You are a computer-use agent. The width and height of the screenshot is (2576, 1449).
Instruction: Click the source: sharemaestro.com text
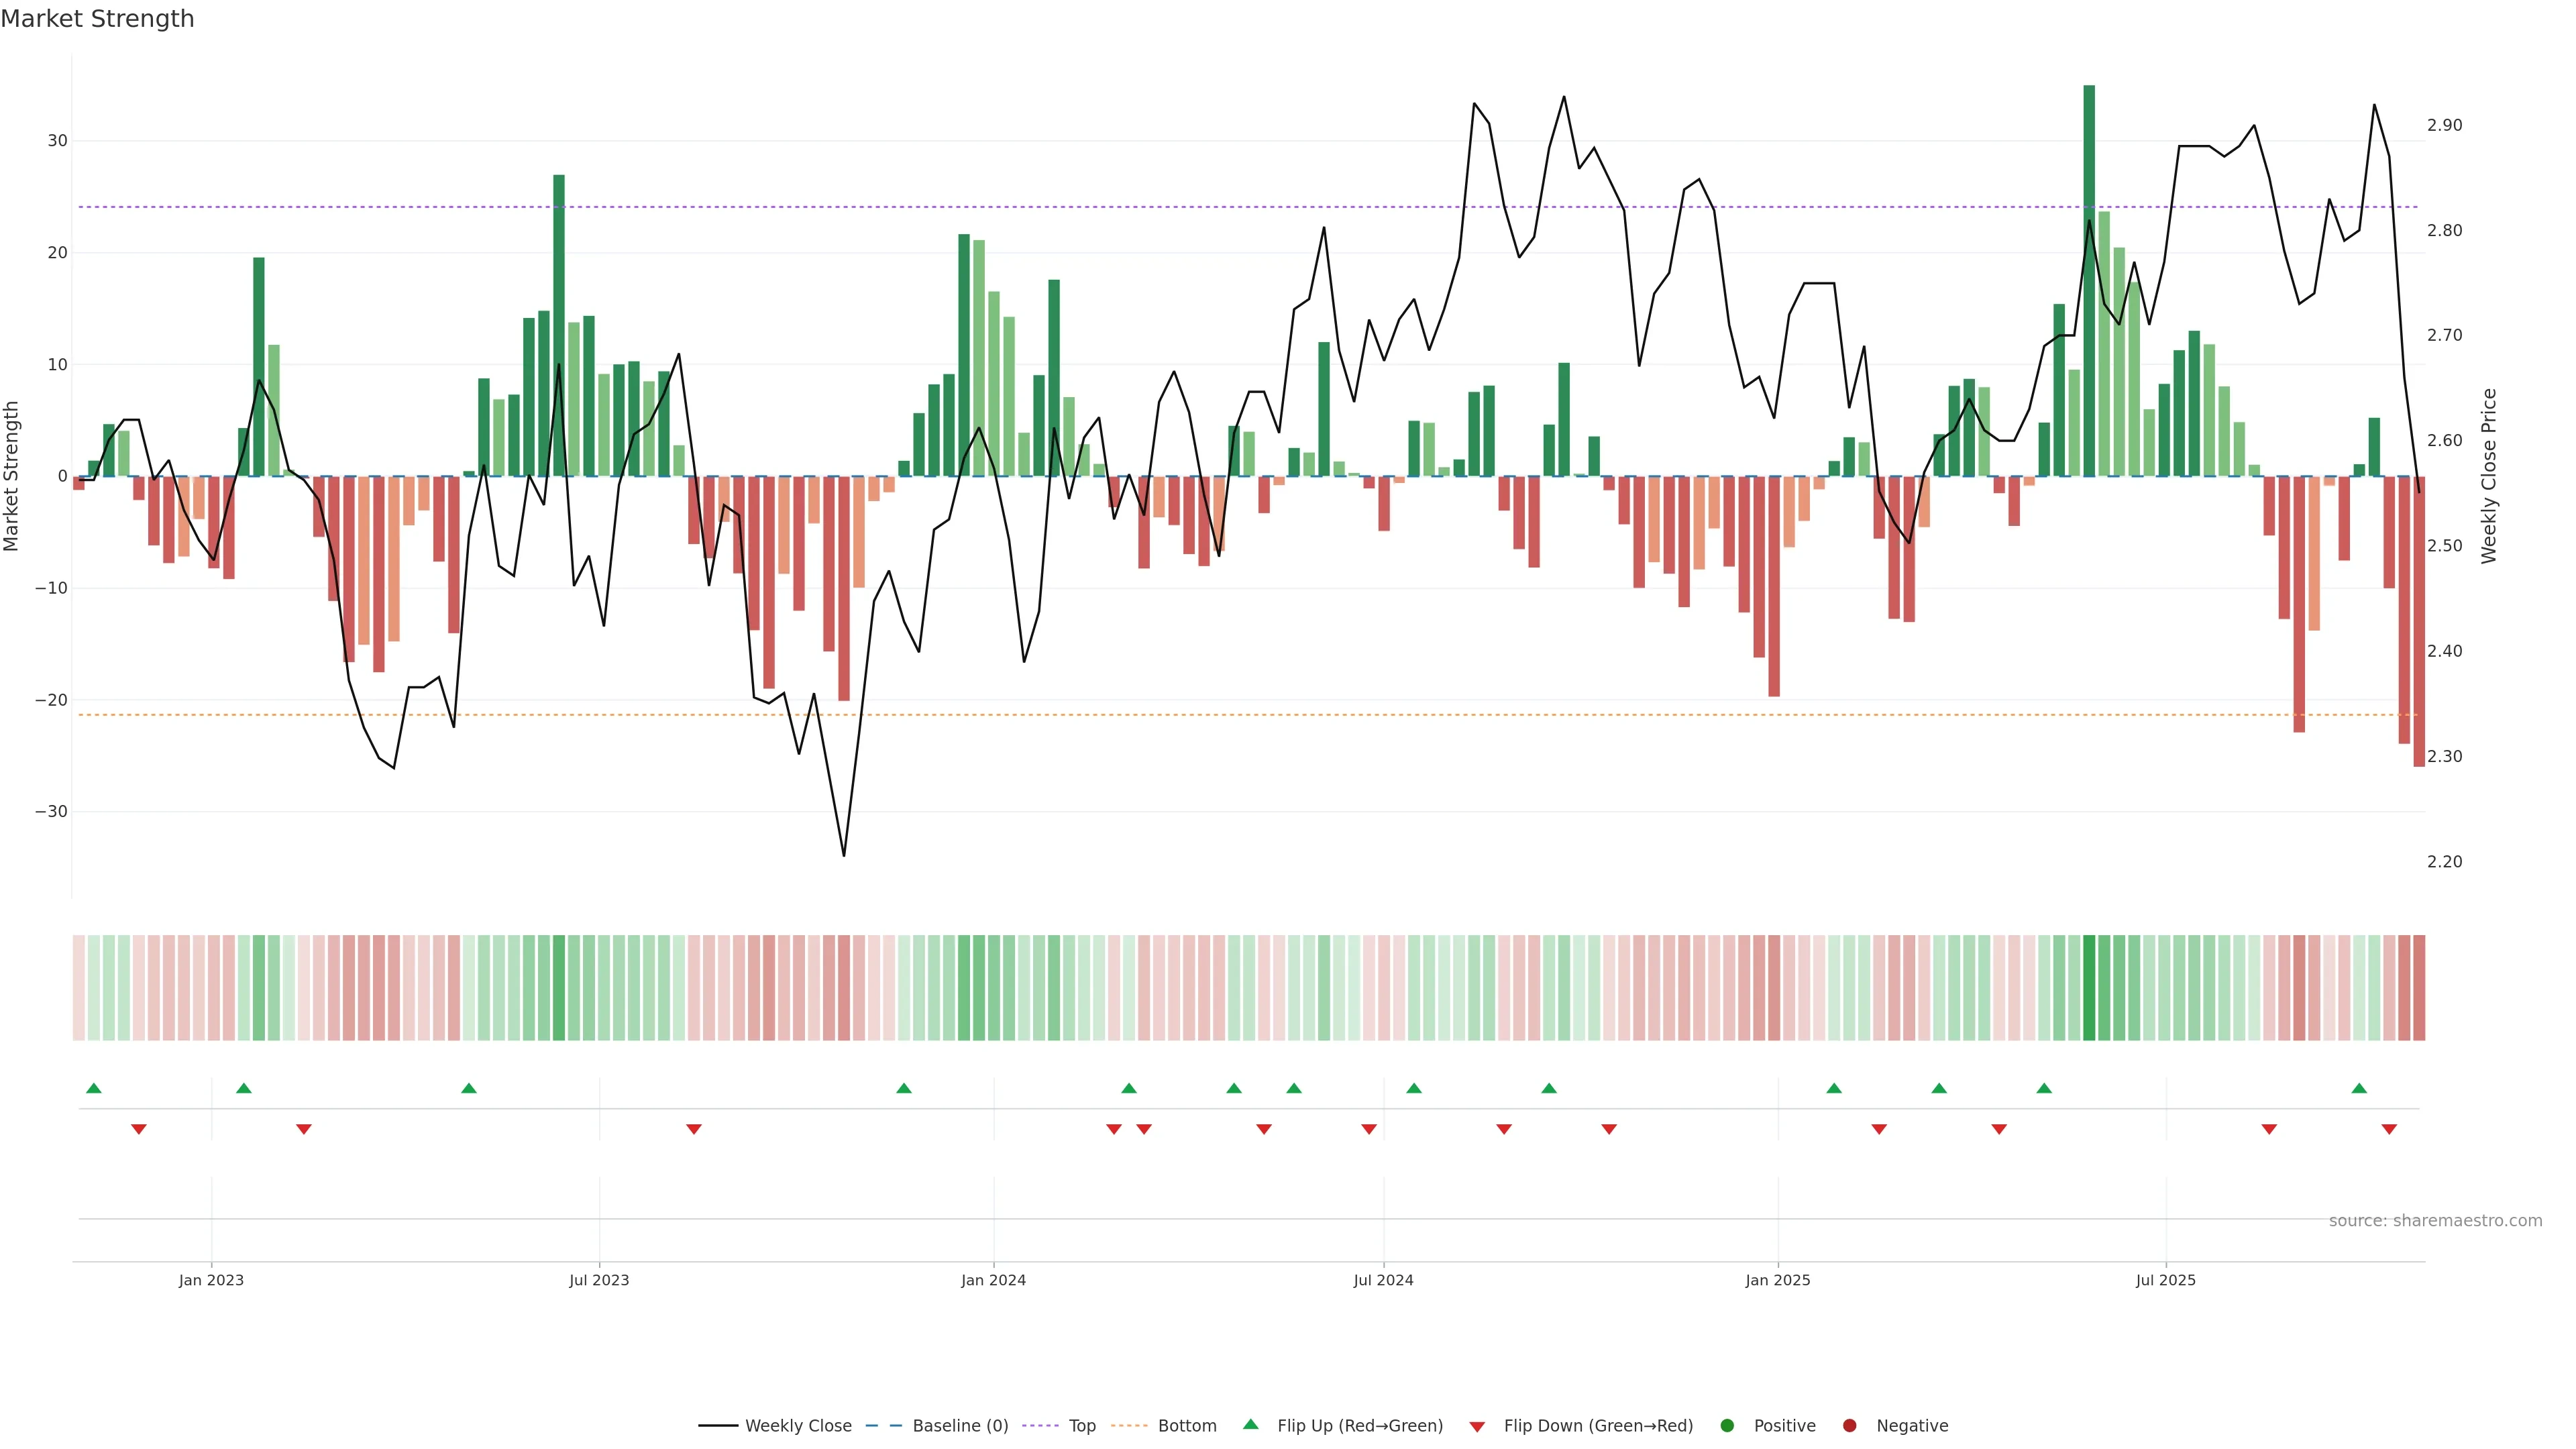(2435, 1221)
